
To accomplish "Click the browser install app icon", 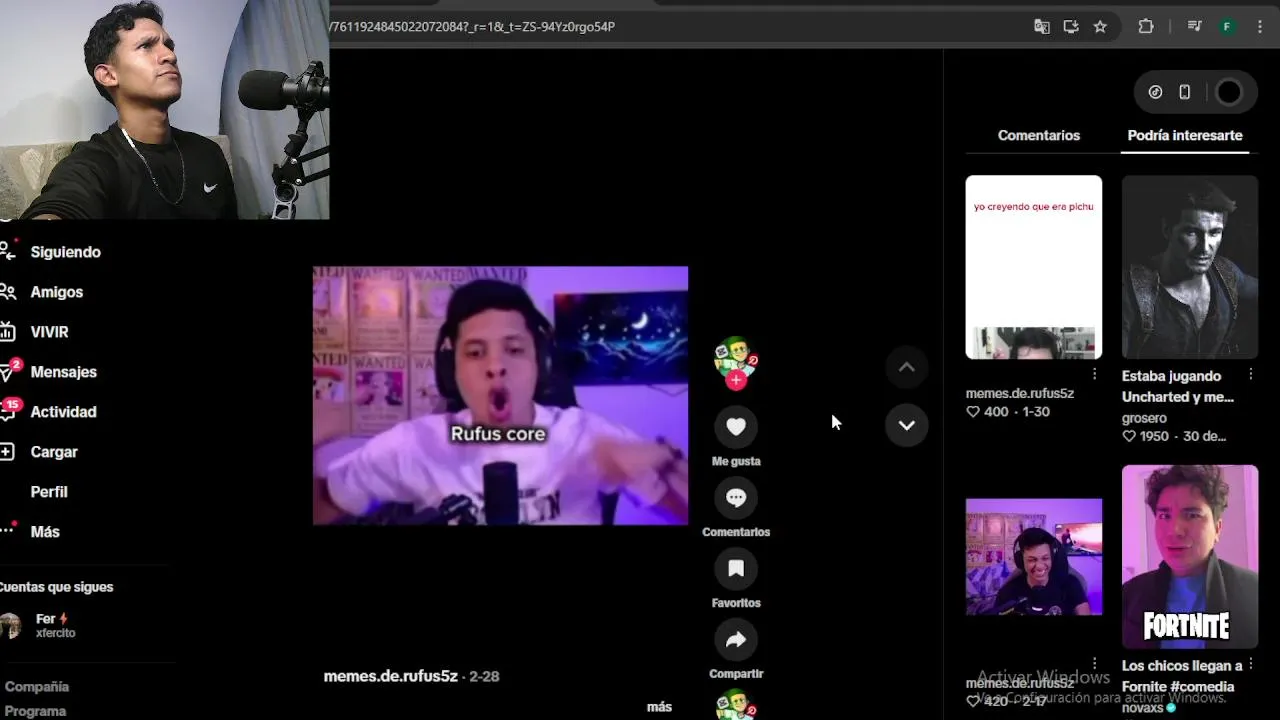I will (1071, 27).
